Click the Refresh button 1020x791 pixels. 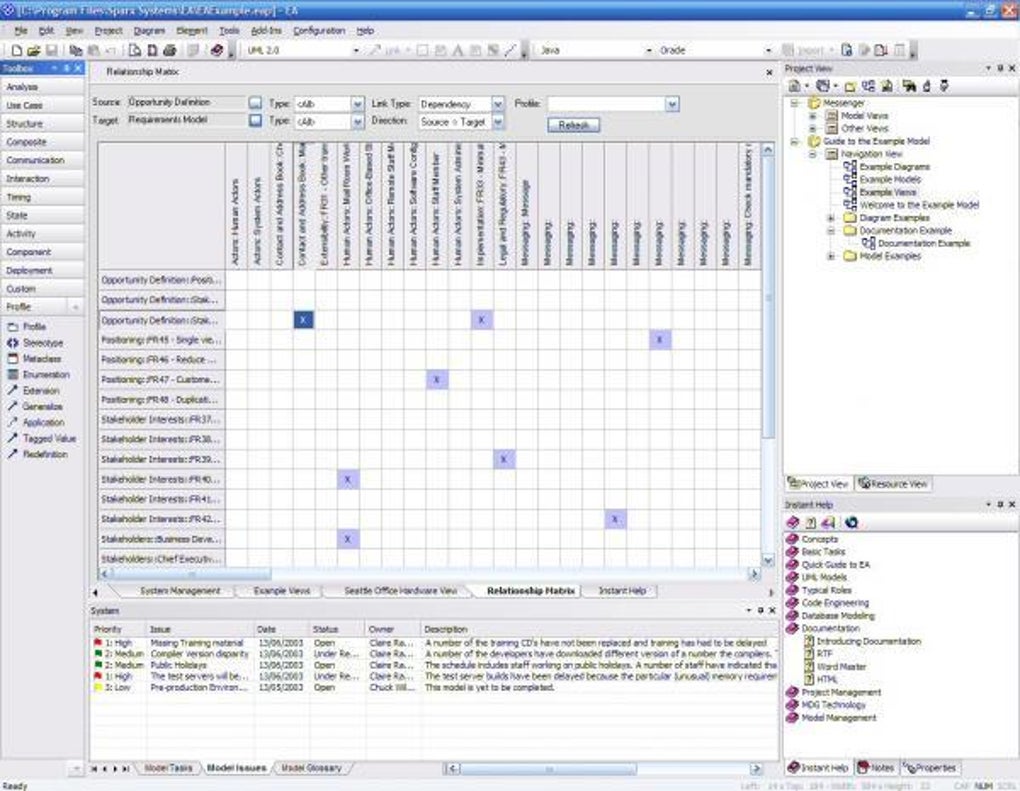[x=574, y=125]
